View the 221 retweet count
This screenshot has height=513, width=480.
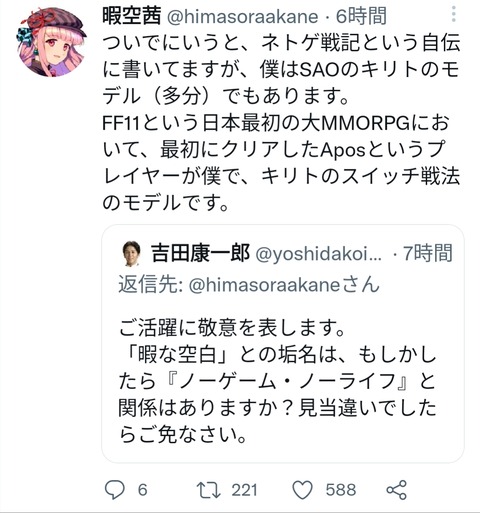tap(244, 490)
